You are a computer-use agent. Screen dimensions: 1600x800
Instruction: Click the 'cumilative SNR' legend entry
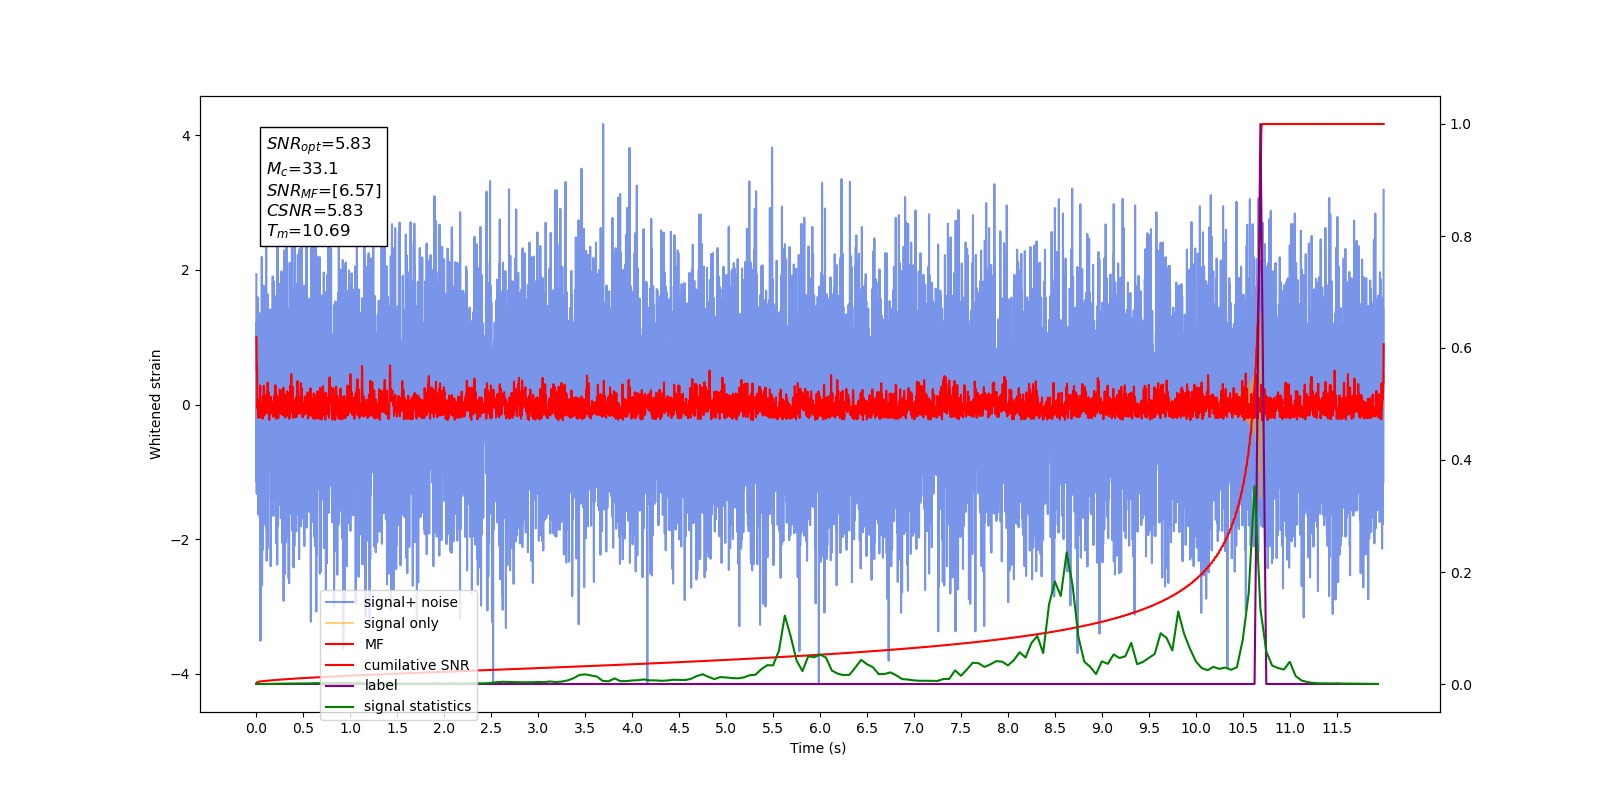tap(397, 665)
